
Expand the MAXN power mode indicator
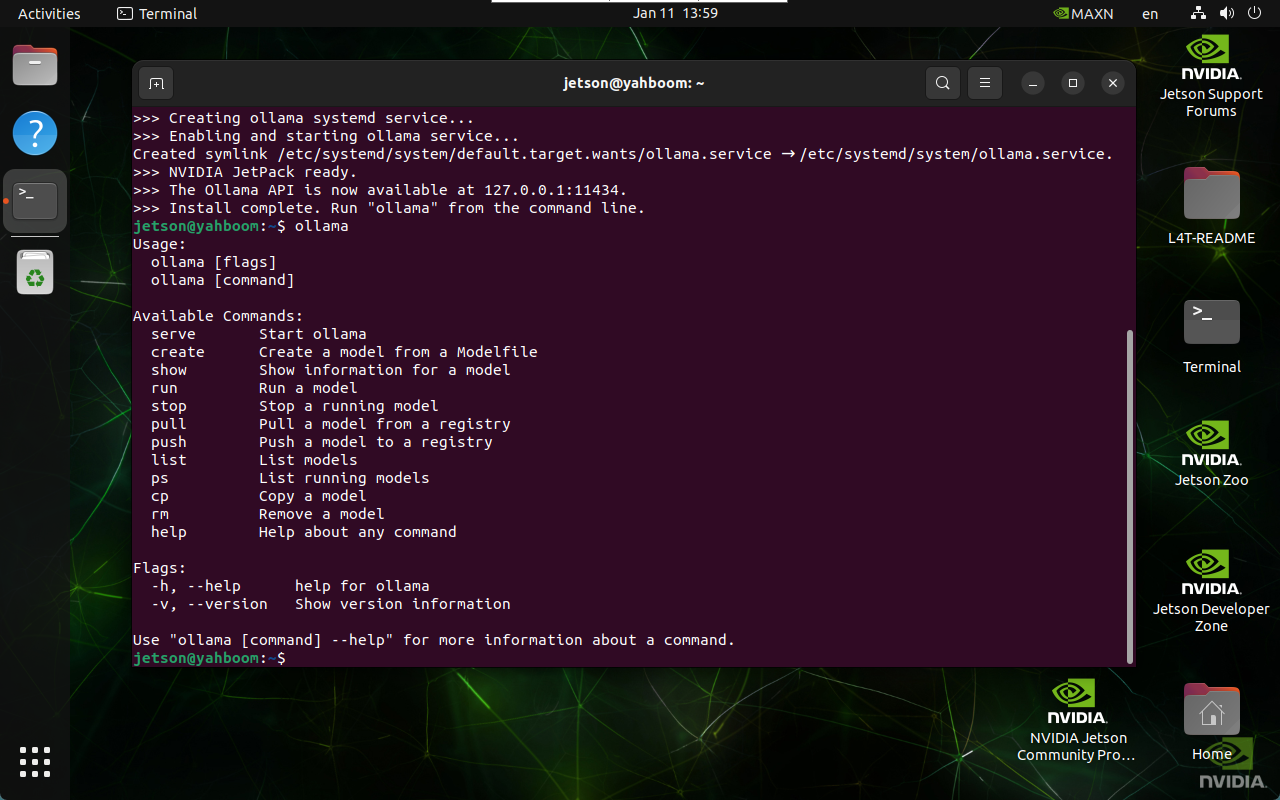click(x=1083, y=14)
